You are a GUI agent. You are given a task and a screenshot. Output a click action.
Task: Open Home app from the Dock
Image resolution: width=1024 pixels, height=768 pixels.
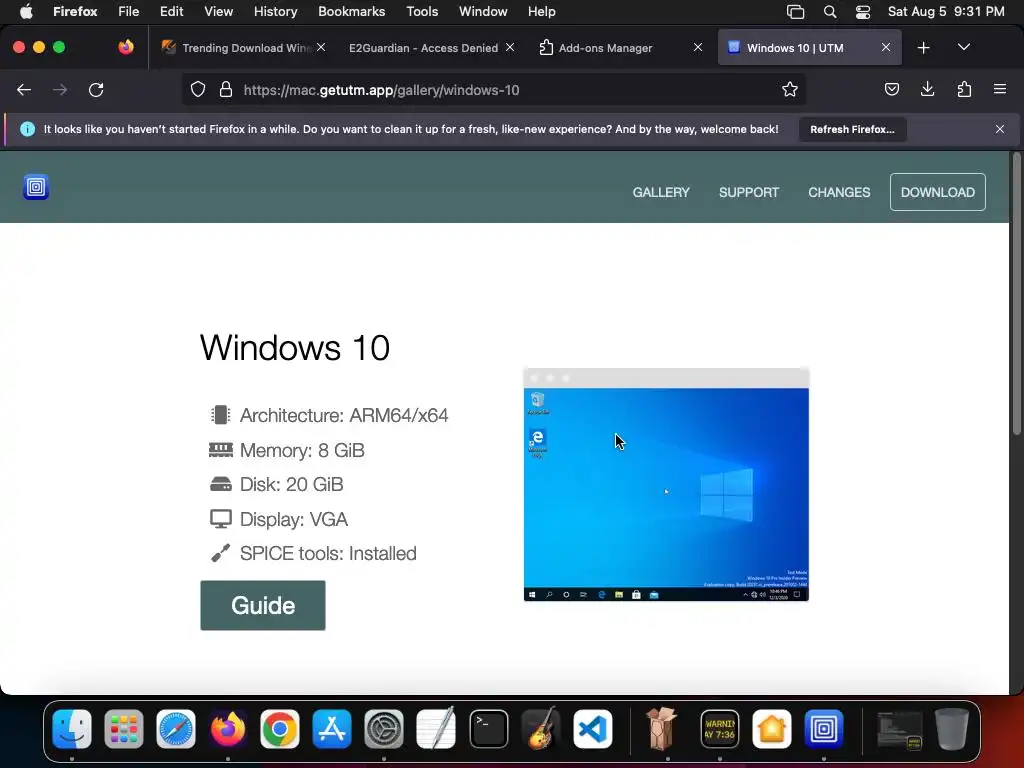click(771, 729)
